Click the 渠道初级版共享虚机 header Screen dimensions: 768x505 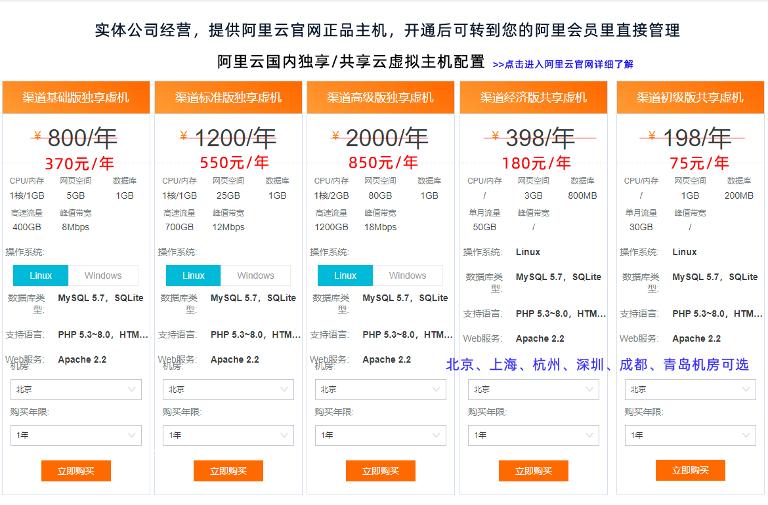point(690,97)
